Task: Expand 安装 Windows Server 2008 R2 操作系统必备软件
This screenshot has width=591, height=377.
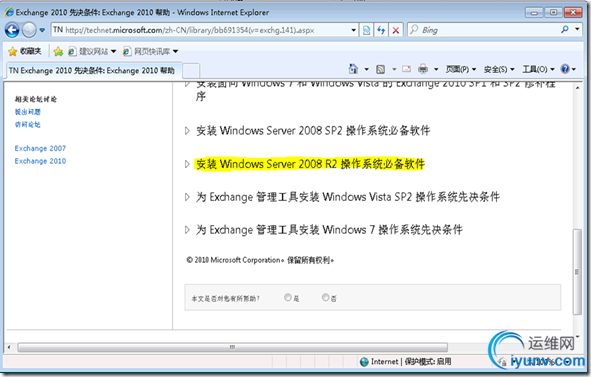Action: [x=187, y=164]
